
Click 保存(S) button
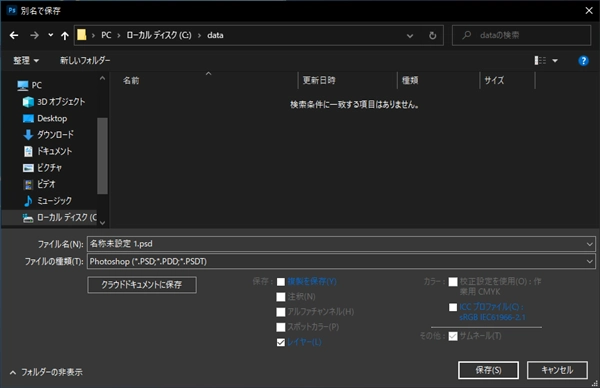point(488,370)
